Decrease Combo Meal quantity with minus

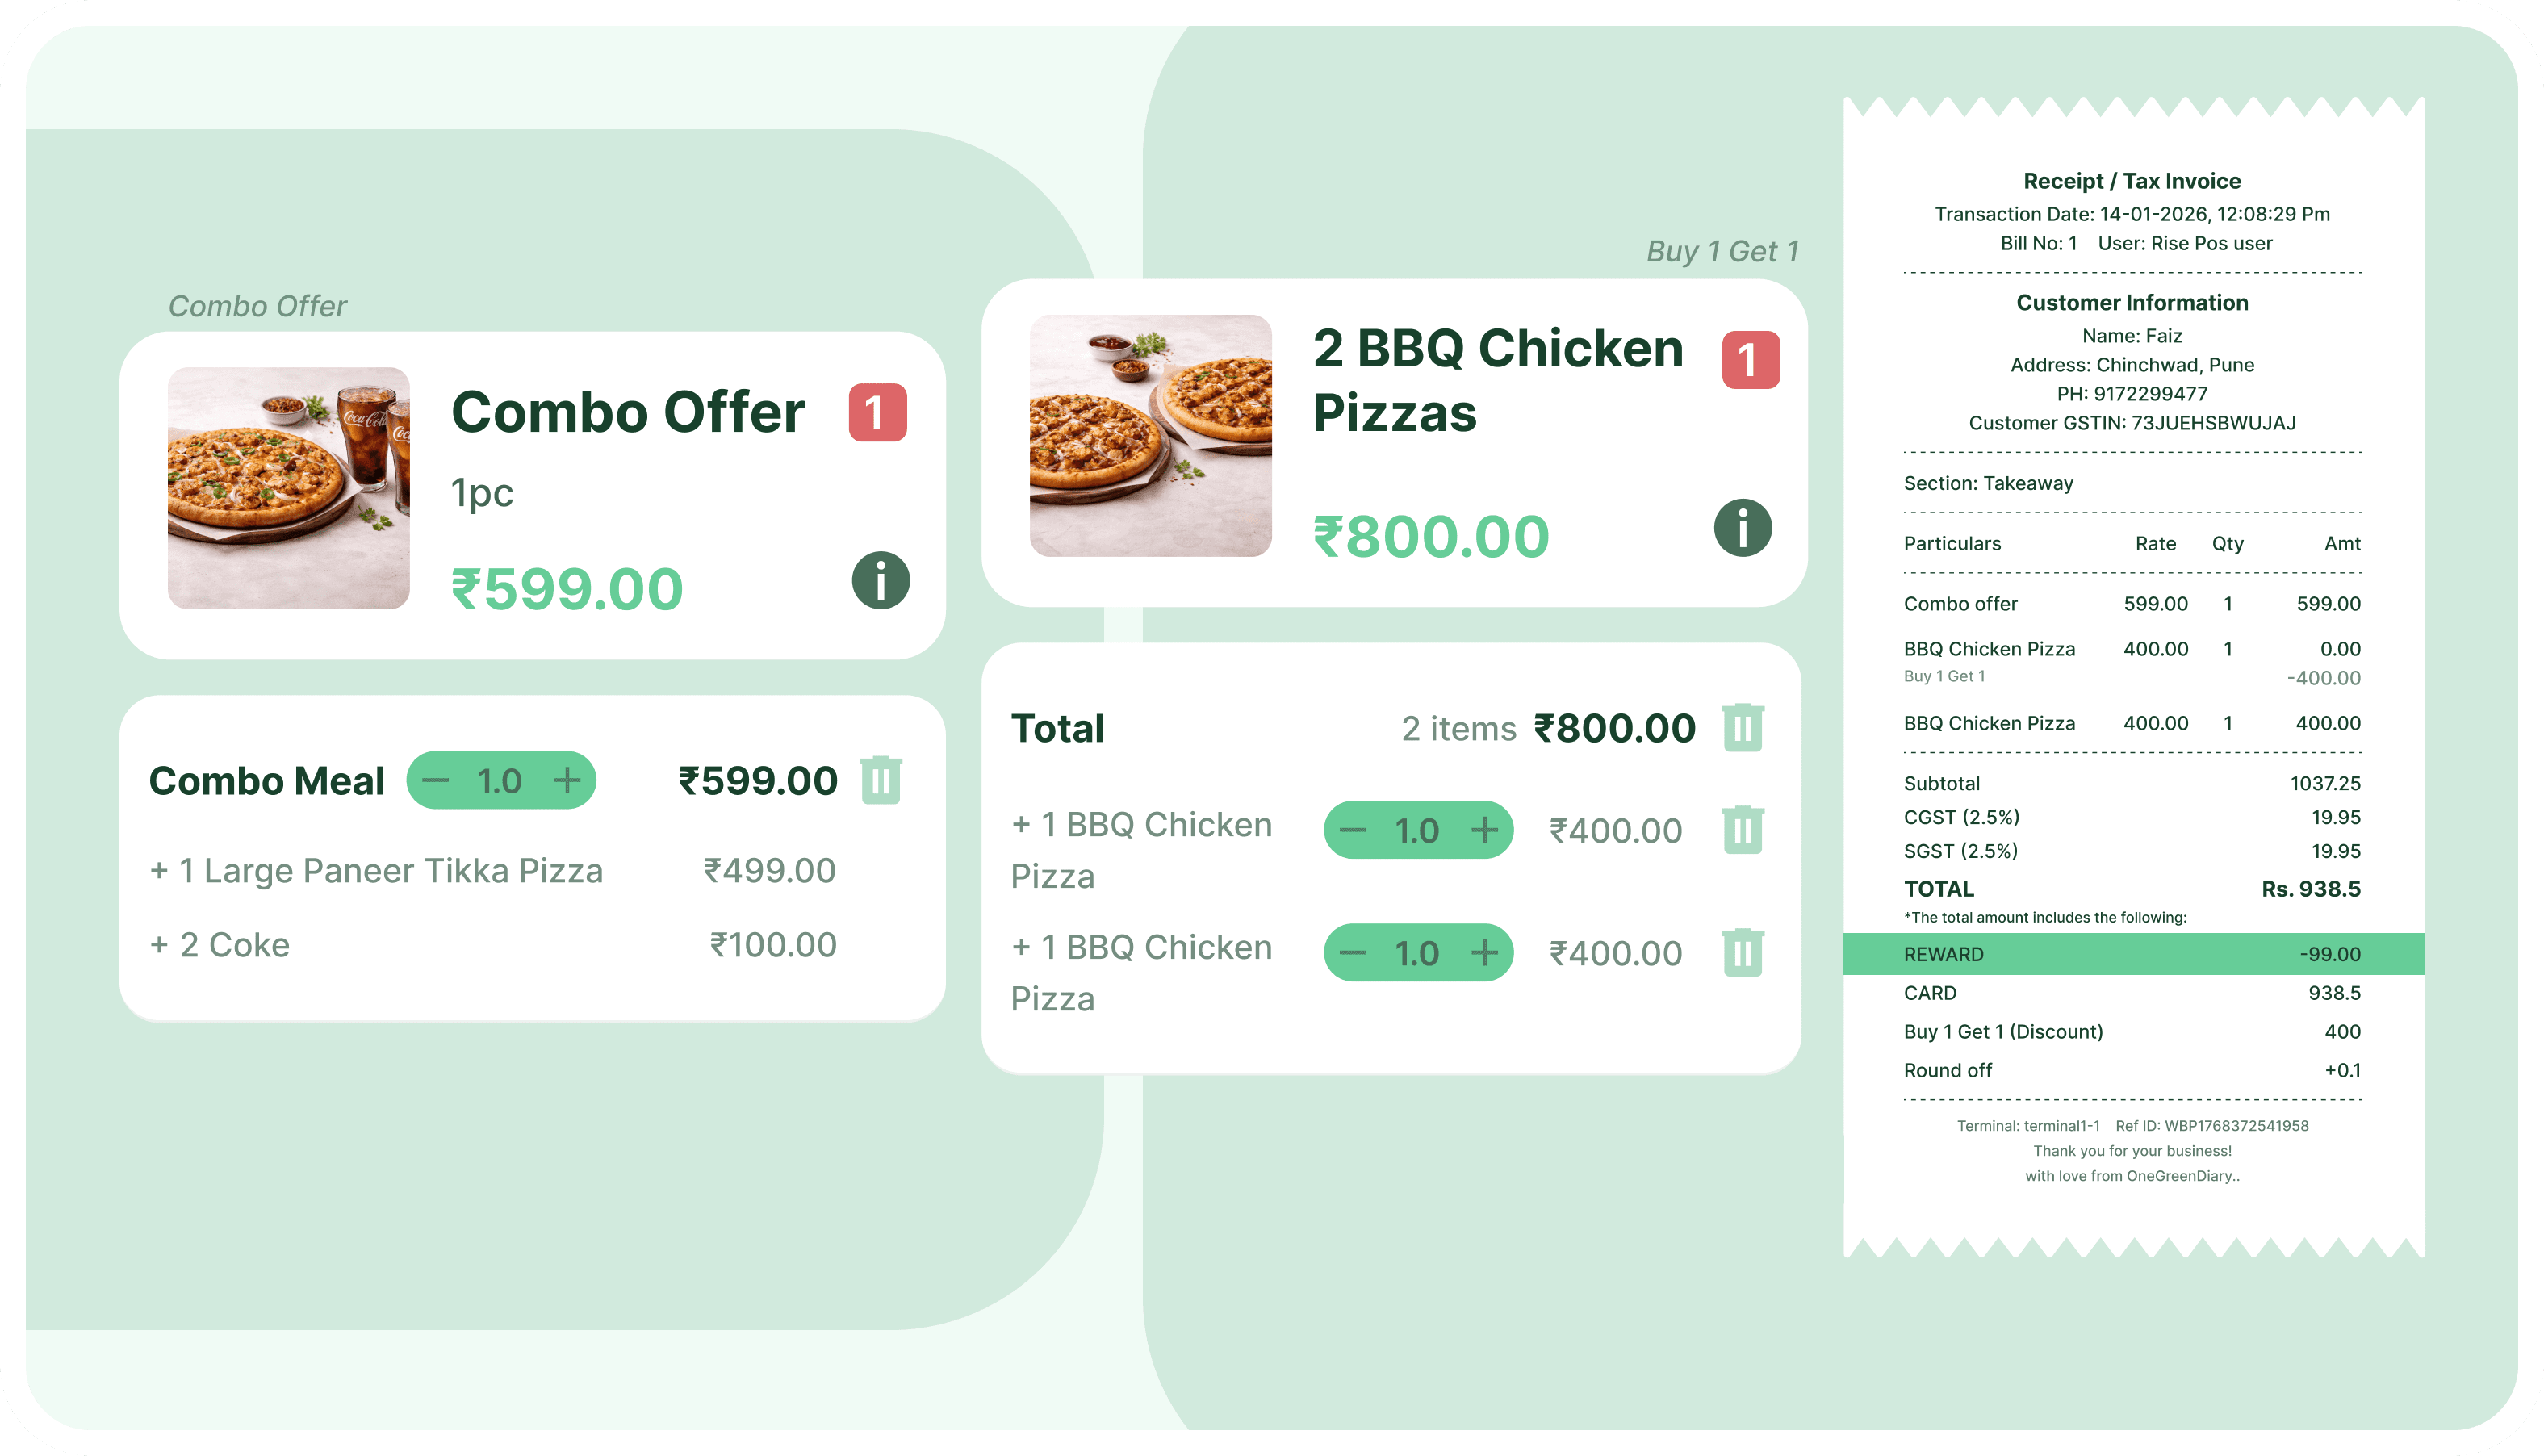coord(437,780)
